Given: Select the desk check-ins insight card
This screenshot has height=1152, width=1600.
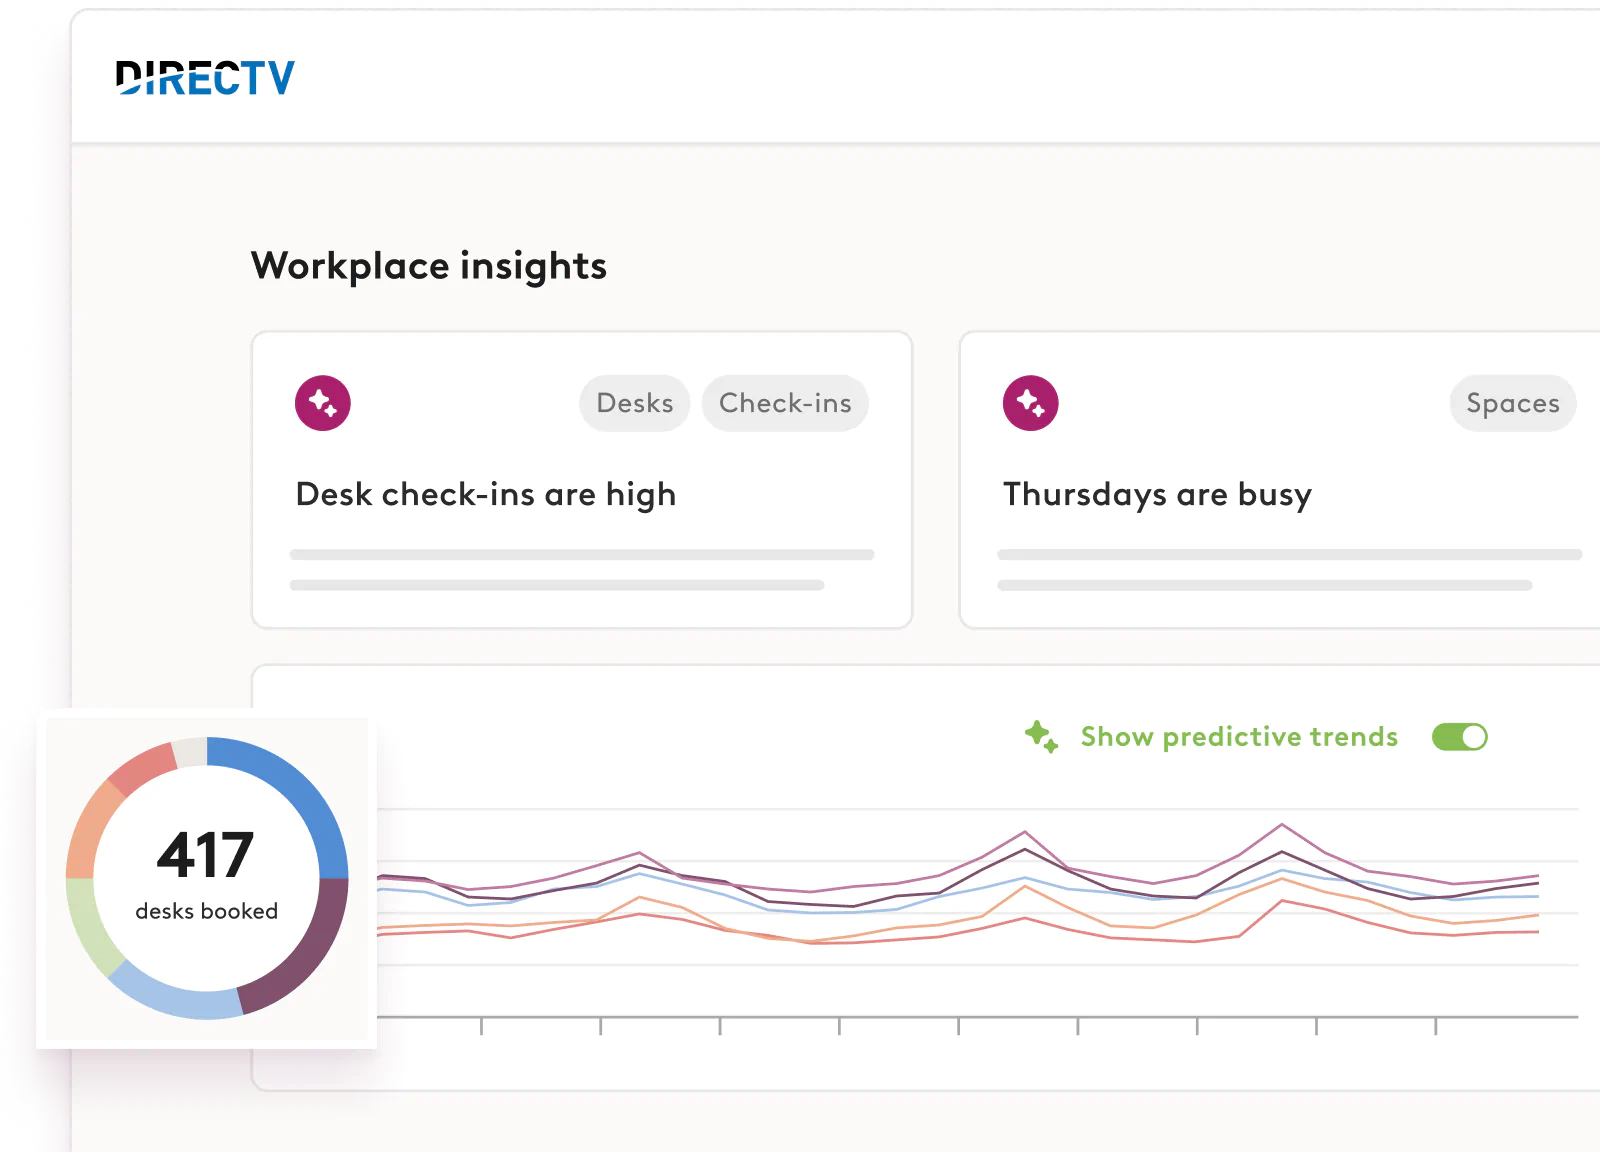Looking at the screenshot, I should [580, 478].
